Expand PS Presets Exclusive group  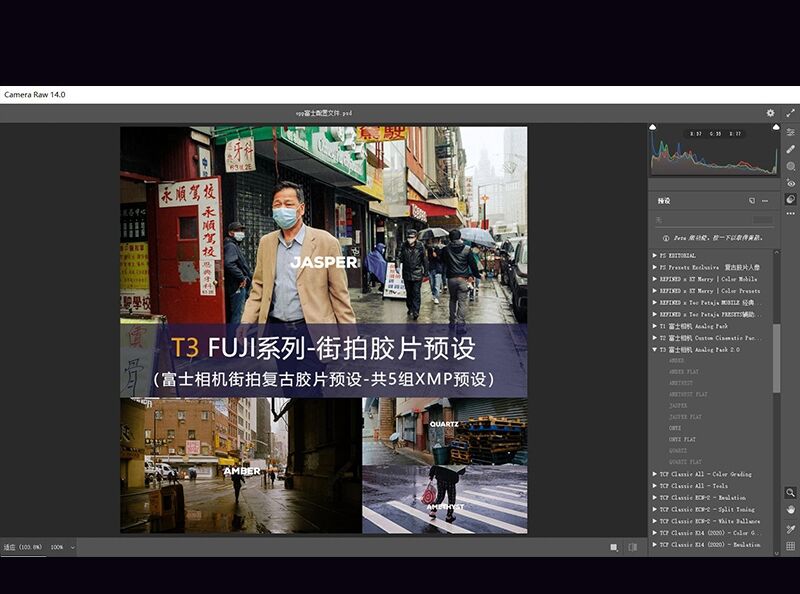click(655, 267)
